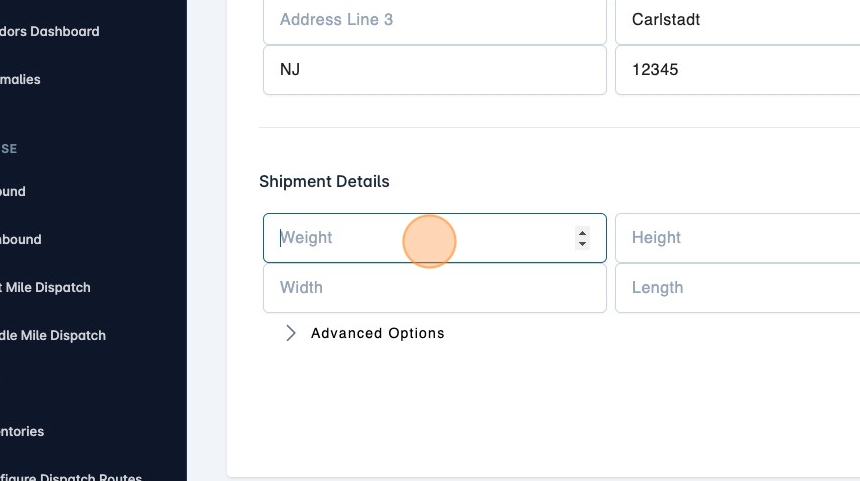Click the Length input field

[x=736, y=288]
